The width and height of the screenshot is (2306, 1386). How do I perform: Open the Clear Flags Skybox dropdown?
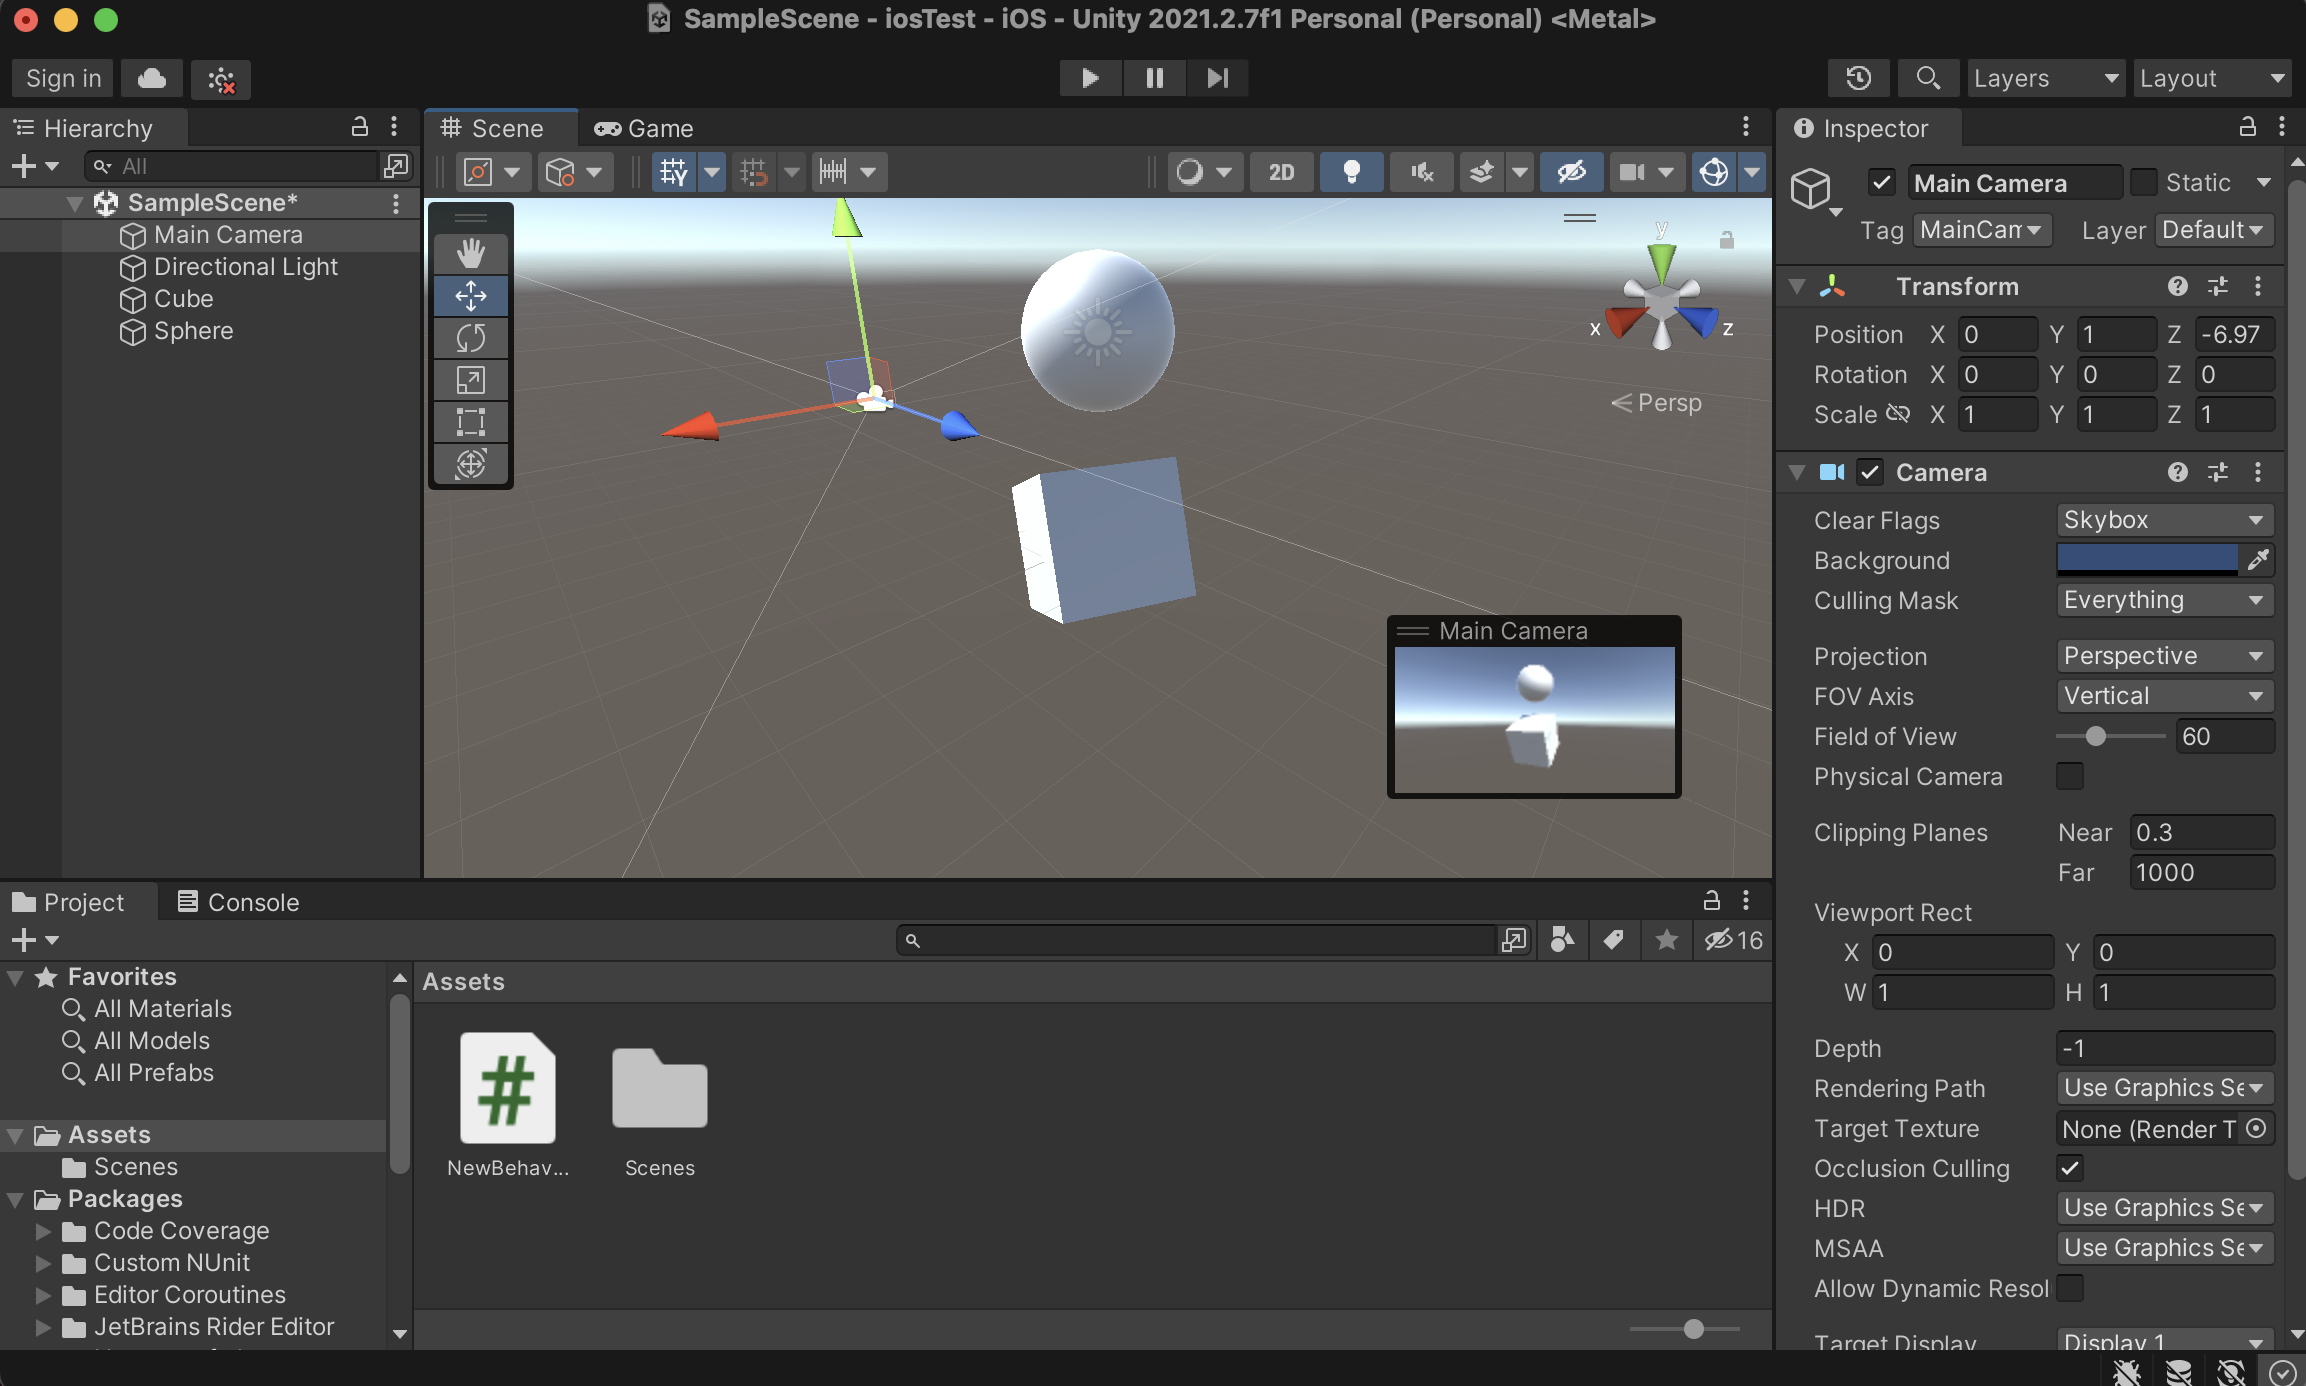tap(2164, 520)
